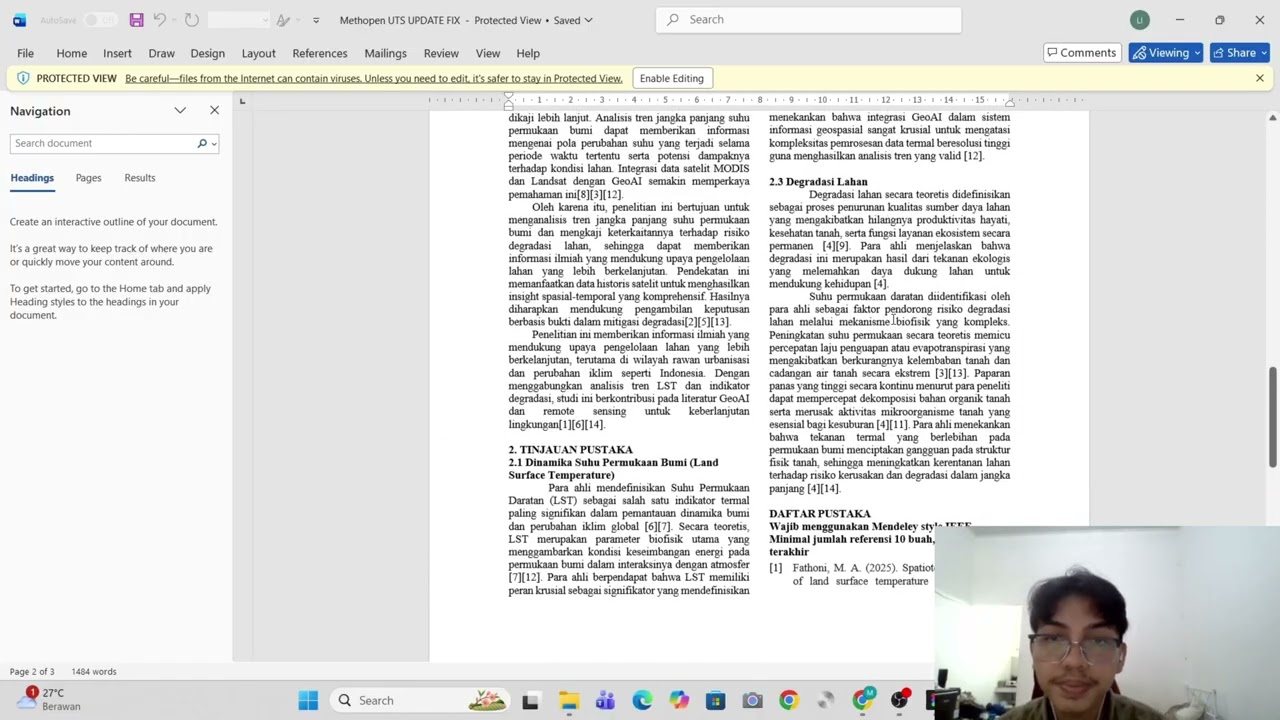The width and height of the screenshot is (1280, 720).
Task: Click the text styles icon in Quick Access Toolbar
Action: (284, 20)
